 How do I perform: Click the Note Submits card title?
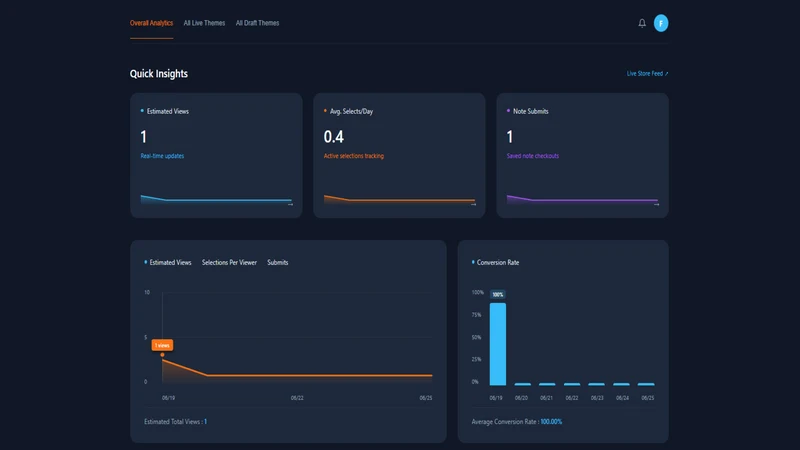pyautogui.click(x=531, y=111)
